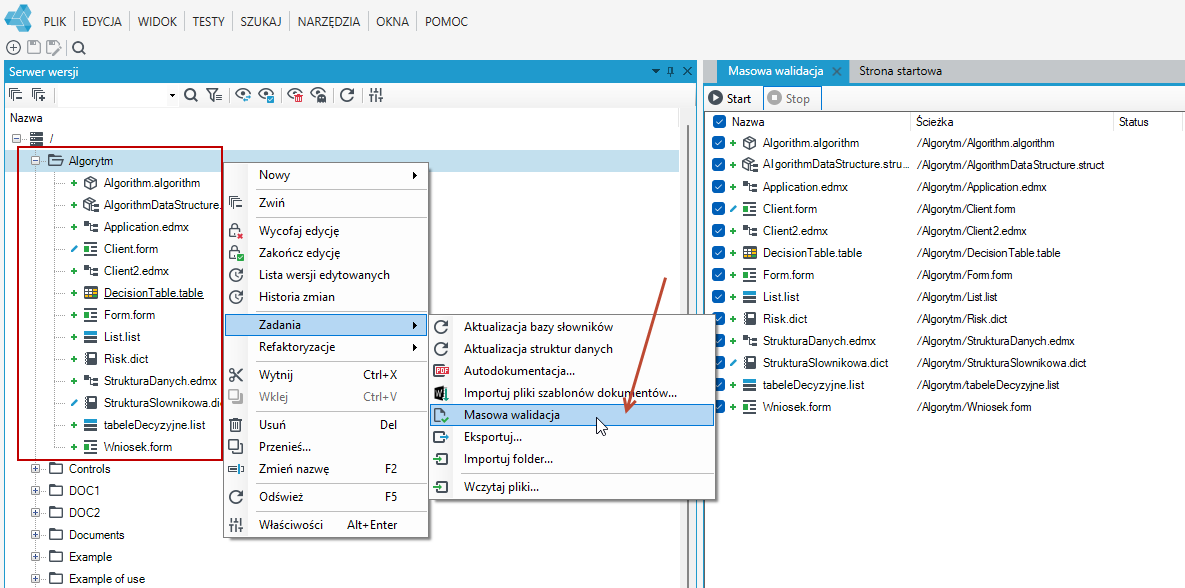The width and height of the screenshot is (1185, 588).
Task: Expand the Documents folder
Action: 35,535
